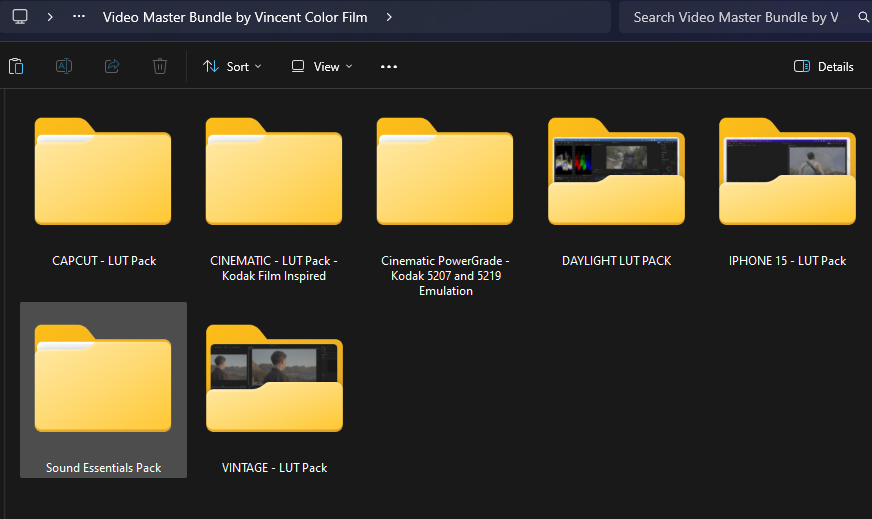Click the This PC monitor icon
The image size is (872, 519).
click(x=20, y=17)
